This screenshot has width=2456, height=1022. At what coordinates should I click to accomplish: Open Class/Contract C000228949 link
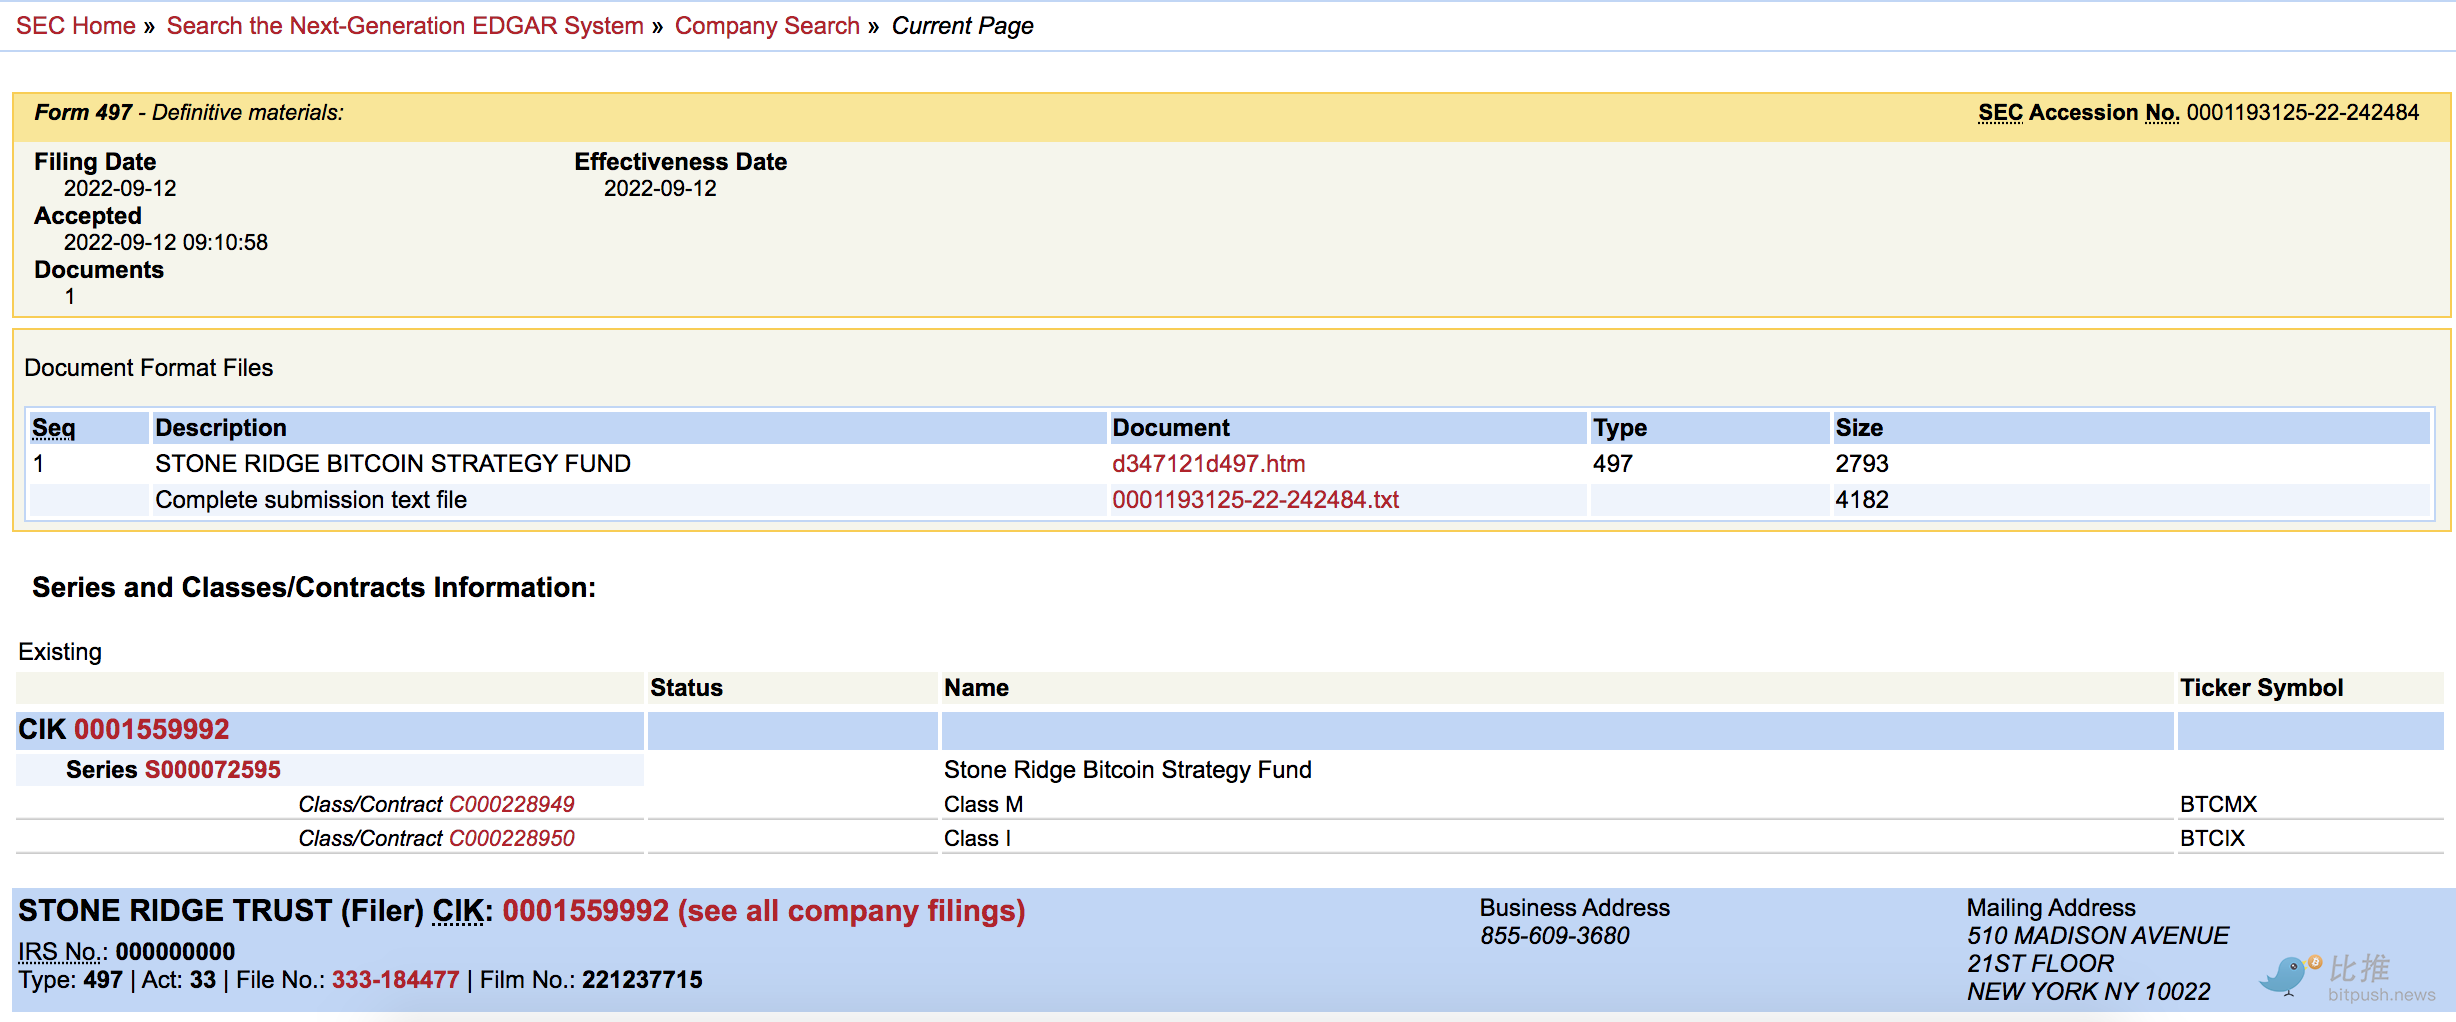coord(512,804)
